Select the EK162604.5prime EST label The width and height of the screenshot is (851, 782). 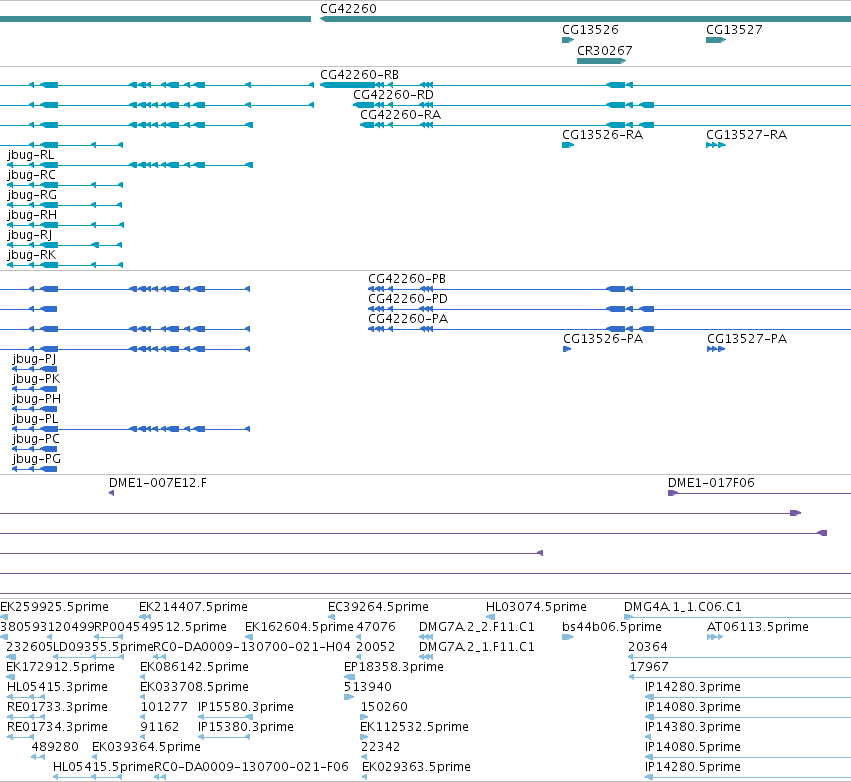(299, 627)
